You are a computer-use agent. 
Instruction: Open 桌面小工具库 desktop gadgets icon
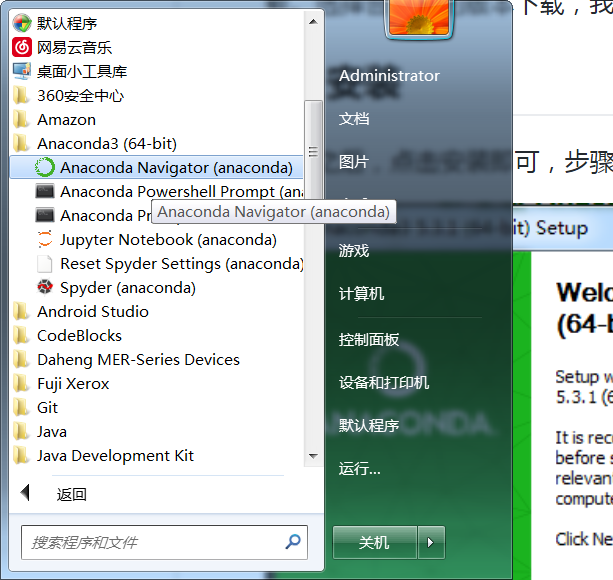tap(22, 71)
